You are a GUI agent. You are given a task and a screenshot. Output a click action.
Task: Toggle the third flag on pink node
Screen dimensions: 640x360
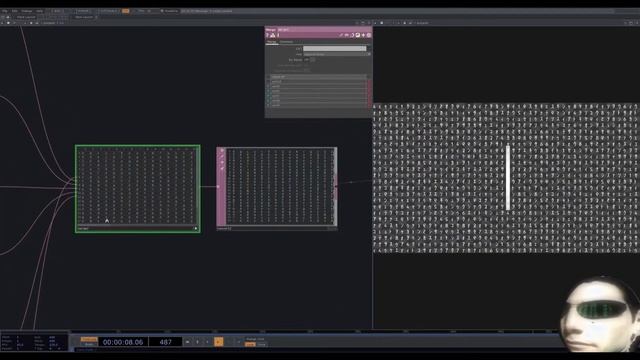(x=222, y=162)
